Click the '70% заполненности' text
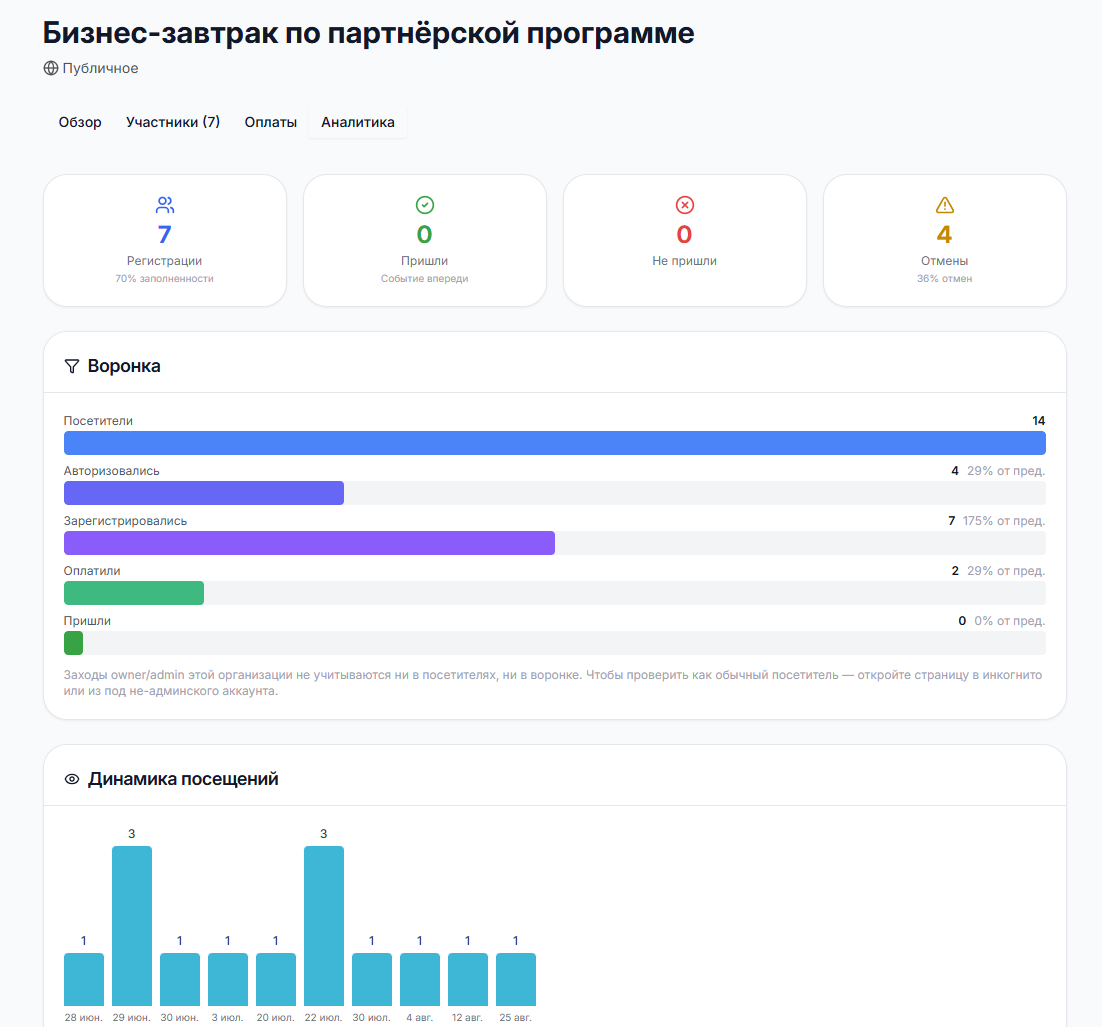Image resolution: width=1102 pixels, height=1027 pixels. (164, 278)
